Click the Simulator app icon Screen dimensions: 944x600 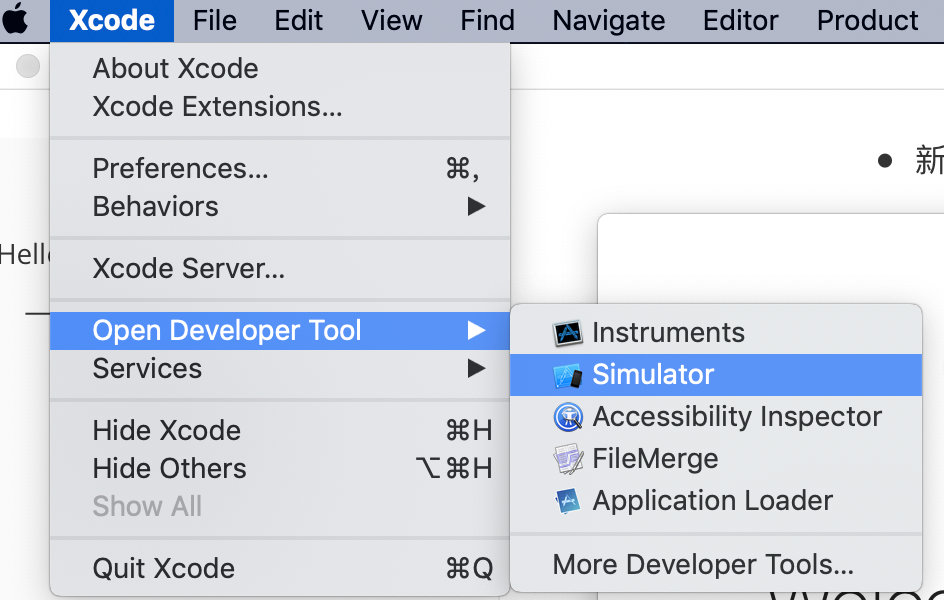[x=568, y=375]
